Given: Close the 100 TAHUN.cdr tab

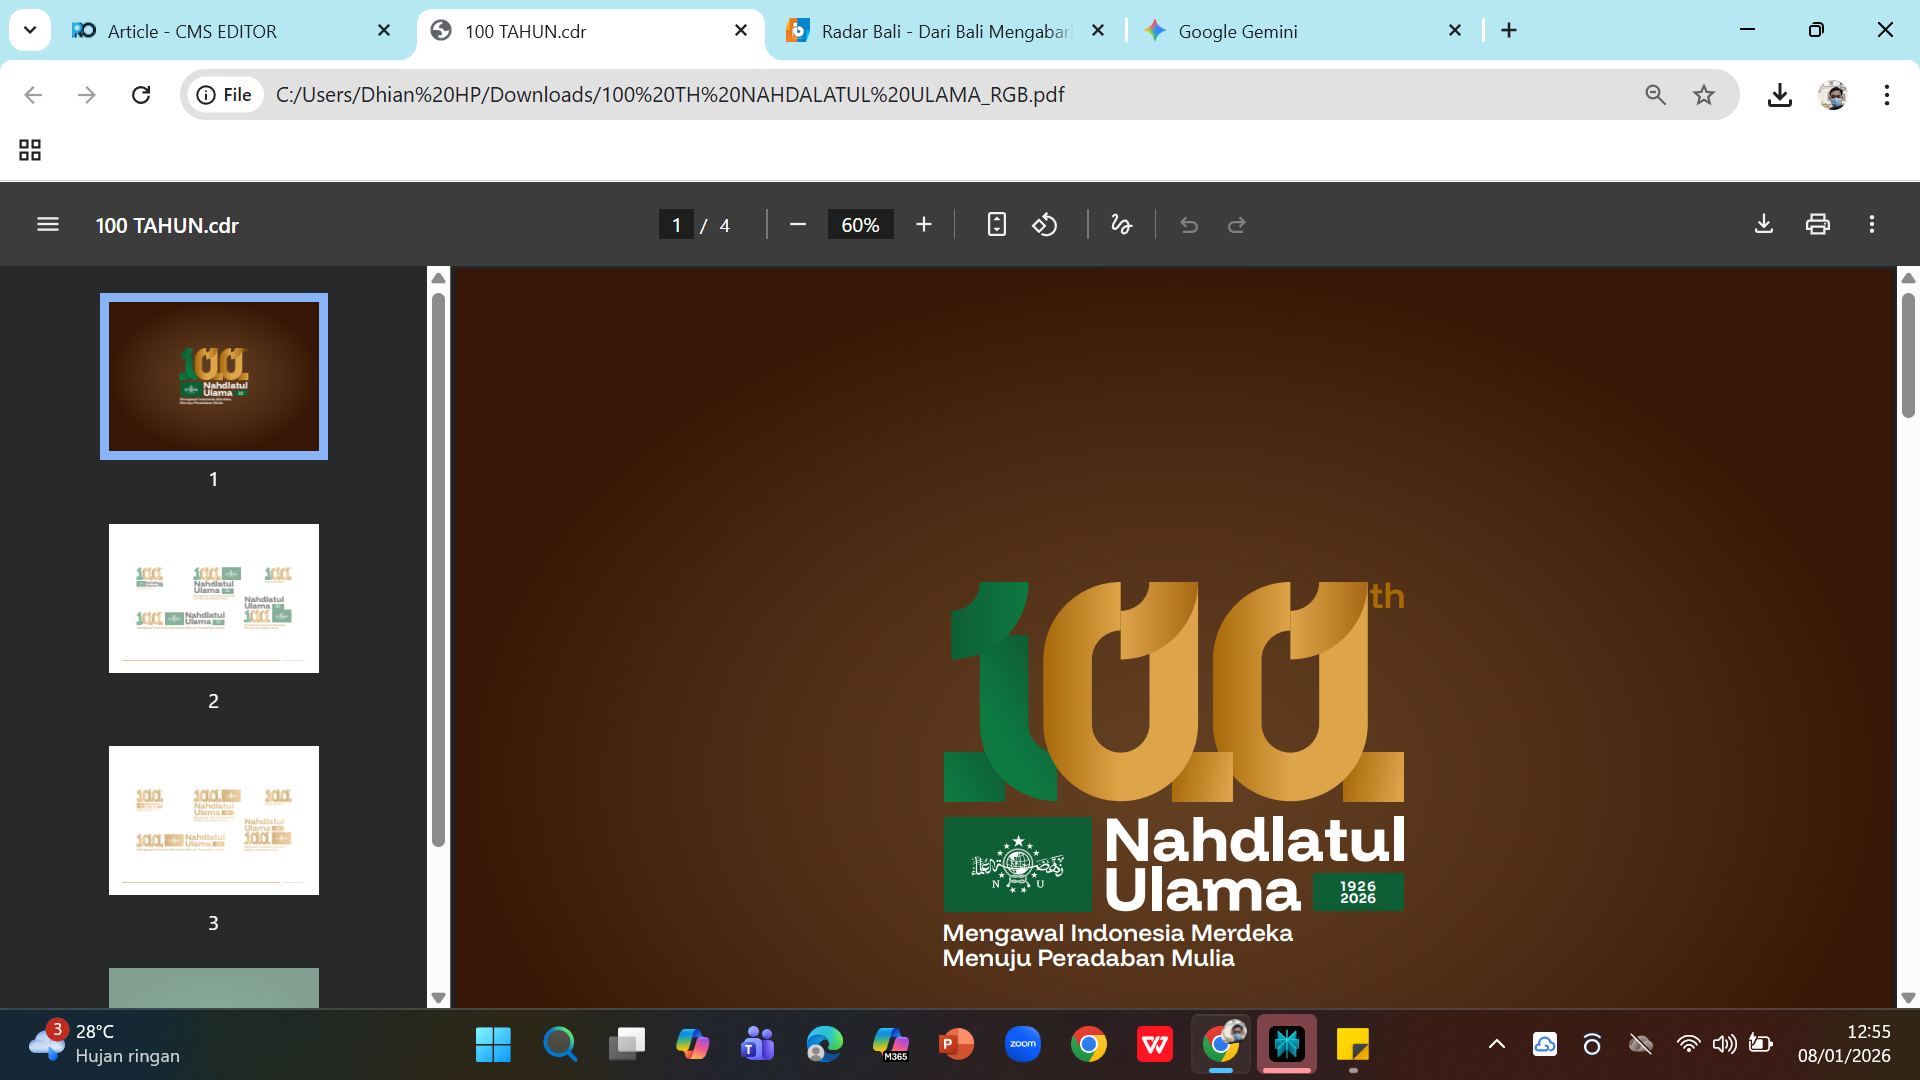Looking at the screenshot, I should (741, 31).
